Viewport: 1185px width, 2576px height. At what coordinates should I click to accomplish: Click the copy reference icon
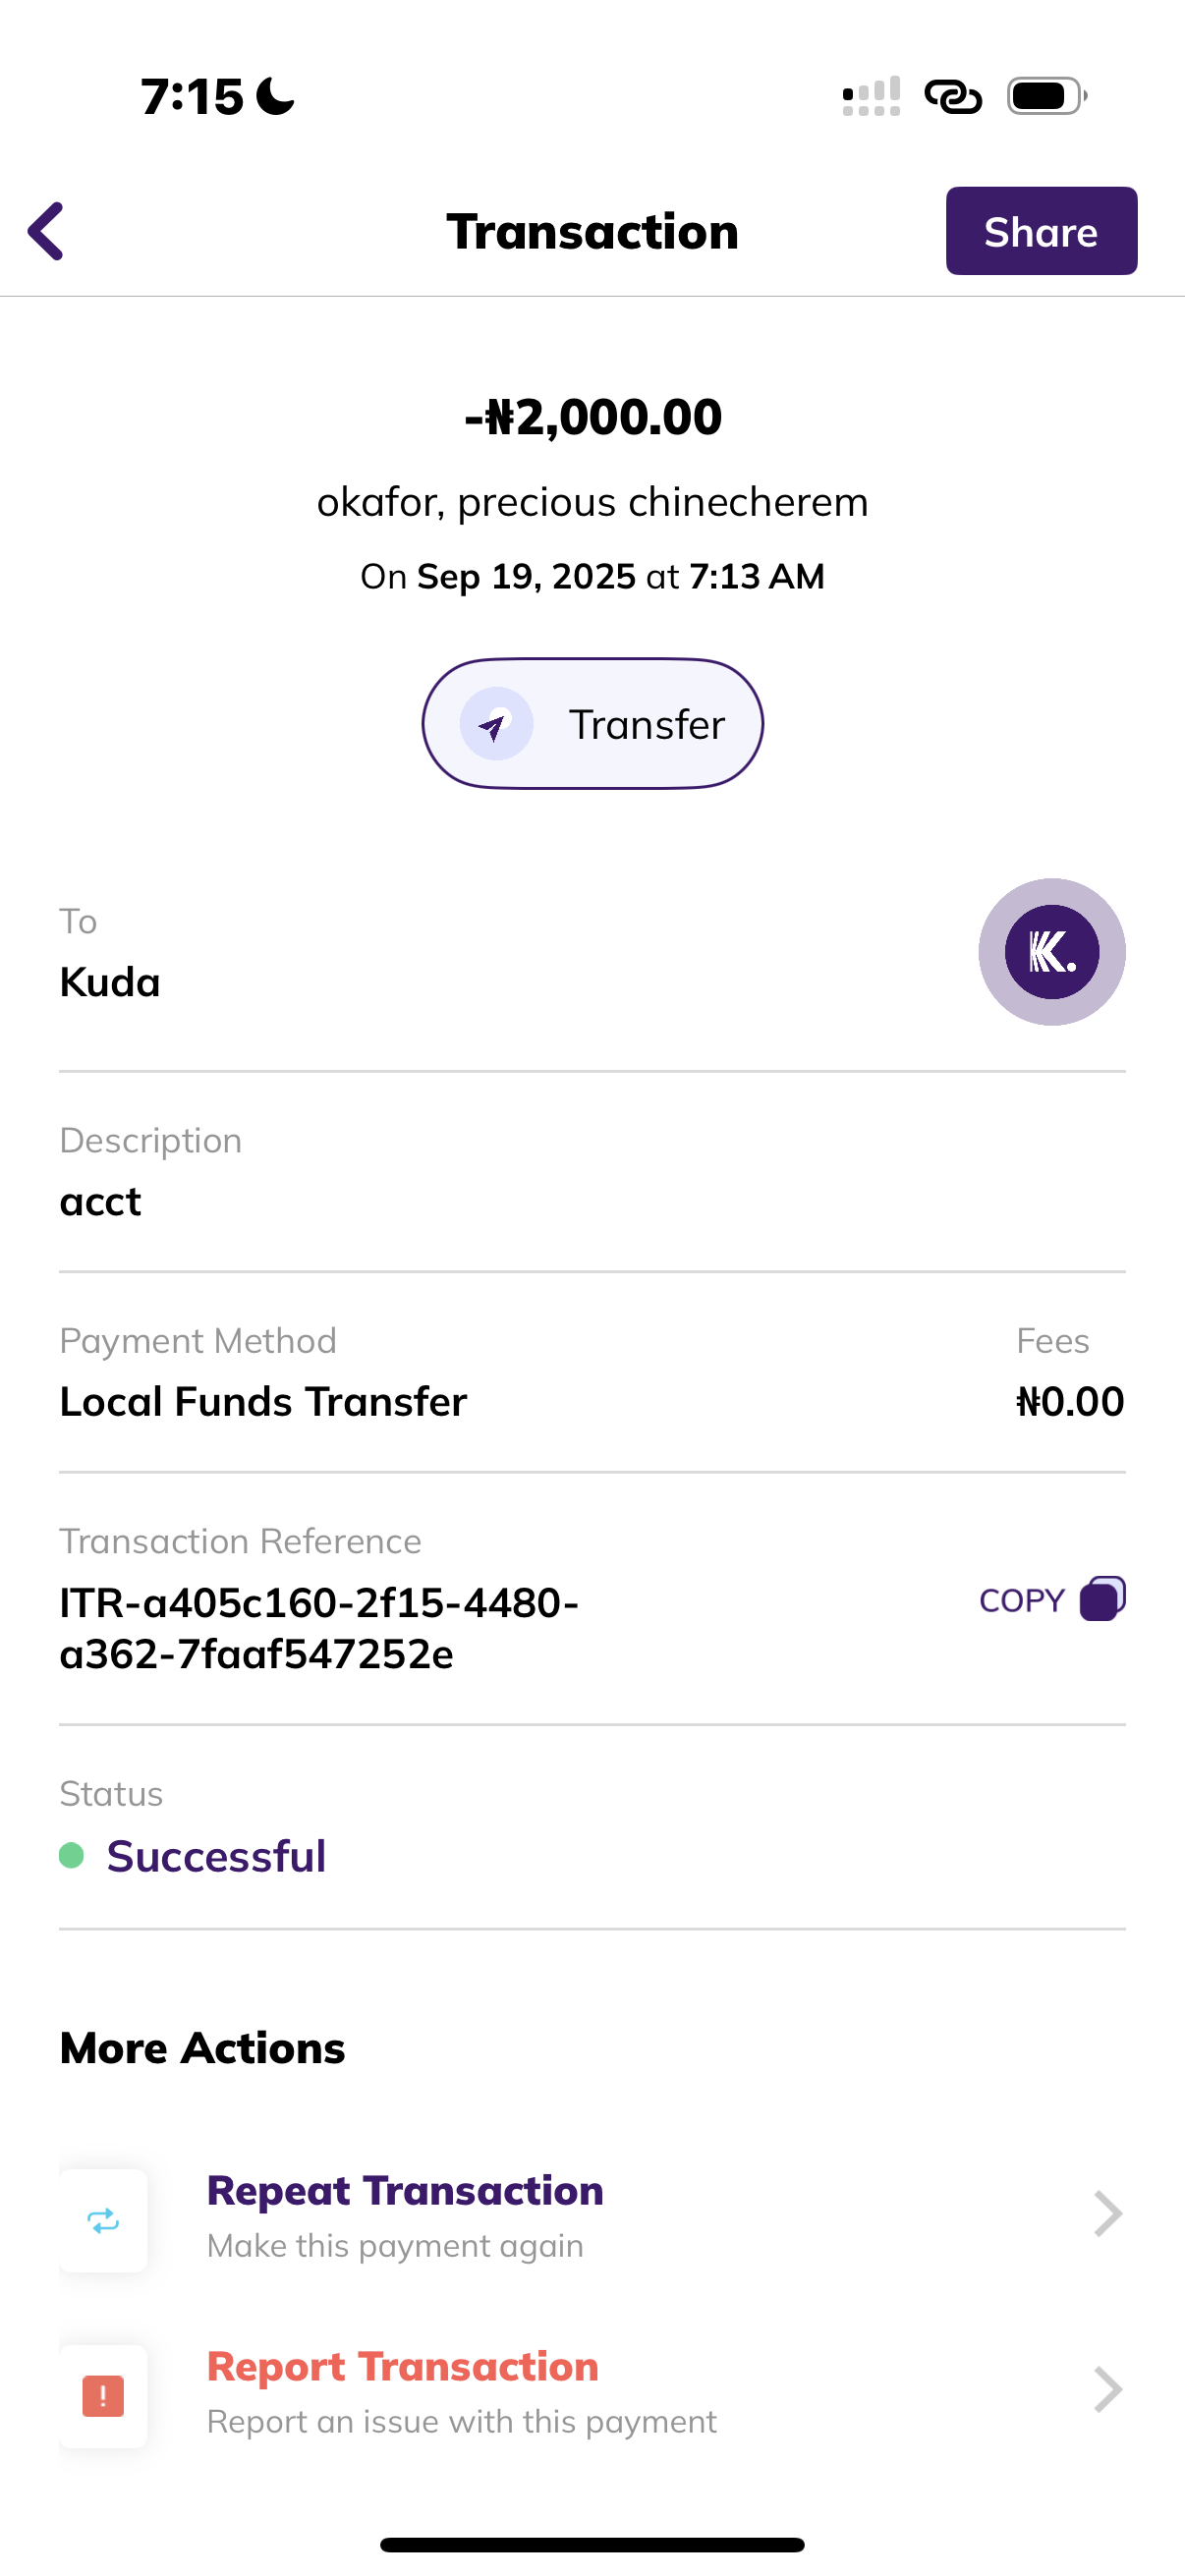(1102, 1598)
